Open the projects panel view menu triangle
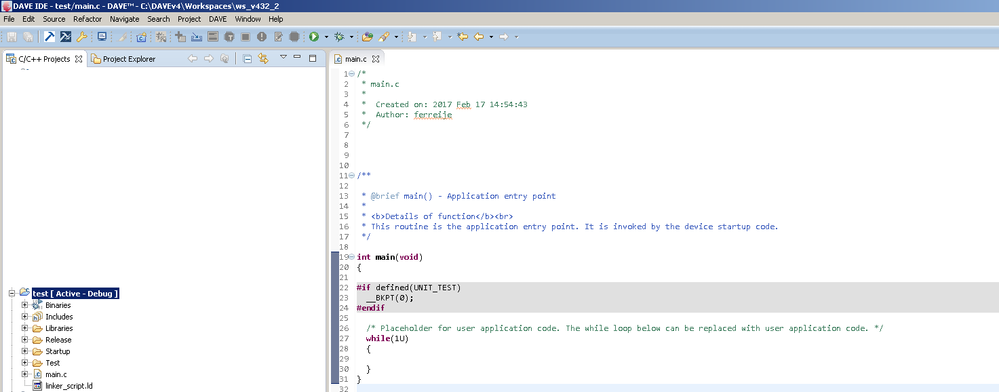This screenshot has width=999, height=392. pos(284,57)
